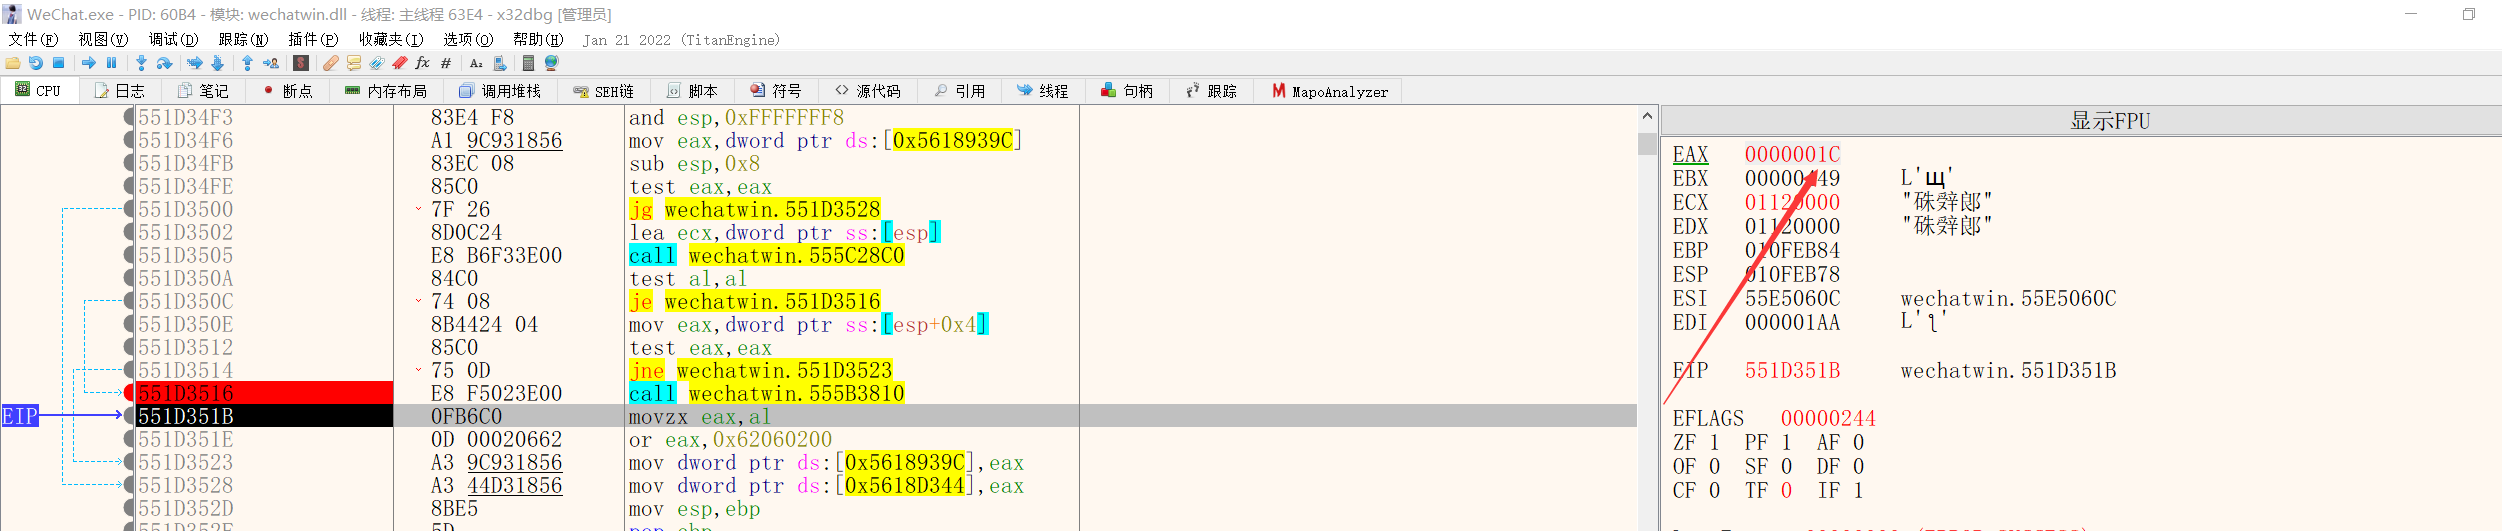
Task: Click the Labels tag icon
Action: (377, 63)
